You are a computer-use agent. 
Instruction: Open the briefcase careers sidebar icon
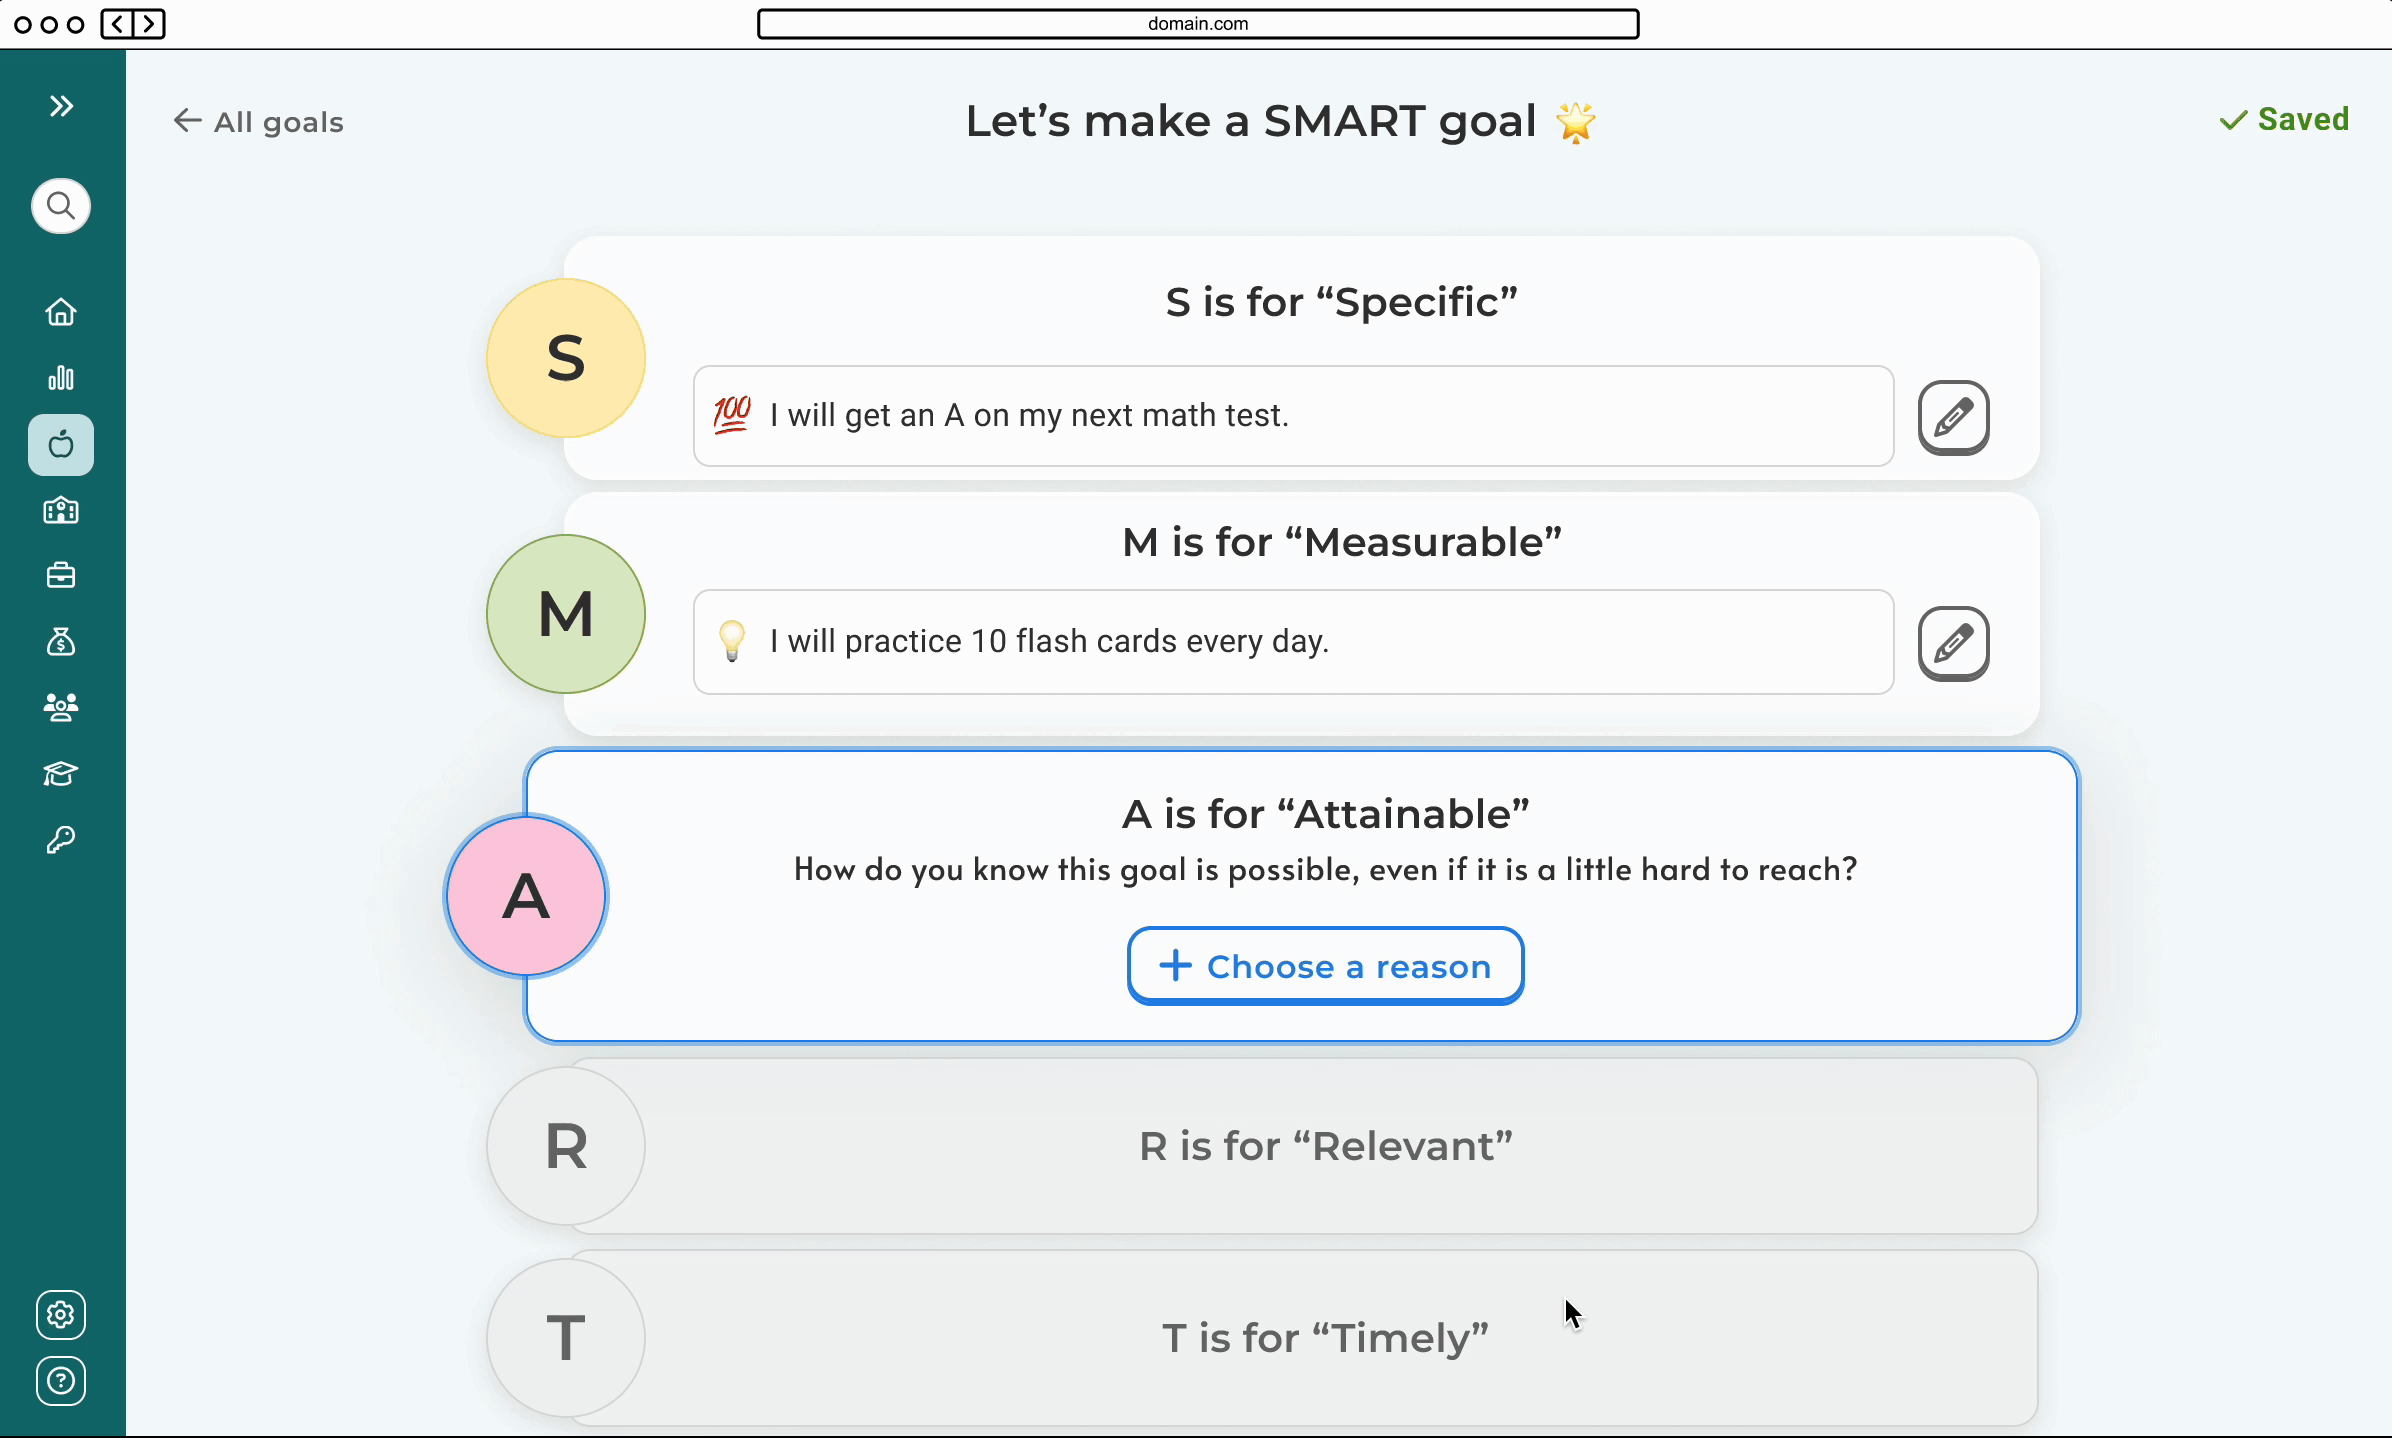click(x=61, y=576)
